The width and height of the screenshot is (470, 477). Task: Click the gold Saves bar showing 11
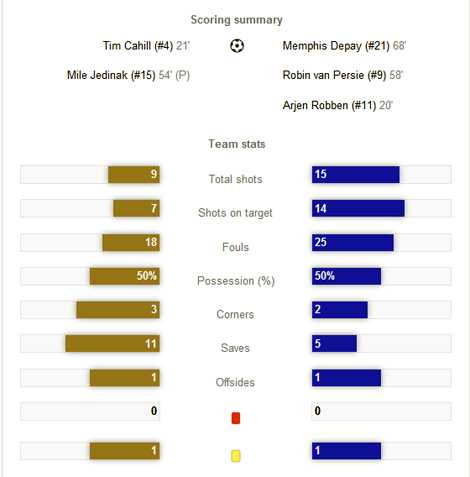pos(113,344)
